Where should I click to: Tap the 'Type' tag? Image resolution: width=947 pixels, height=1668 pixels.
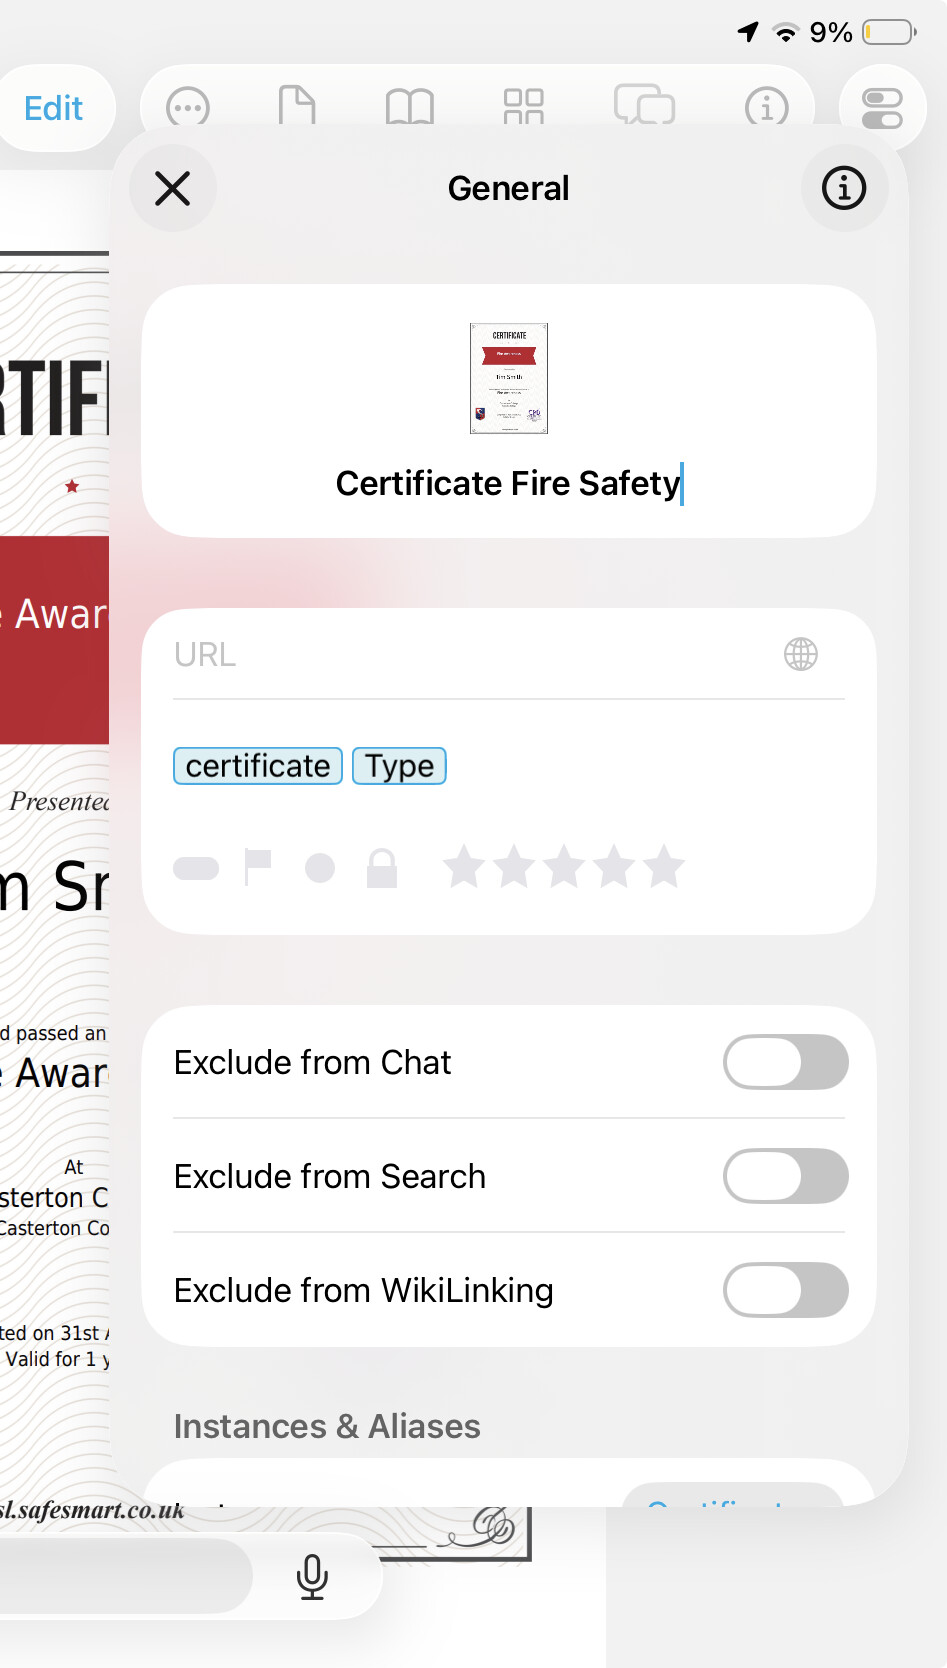(x=399, y=766)
